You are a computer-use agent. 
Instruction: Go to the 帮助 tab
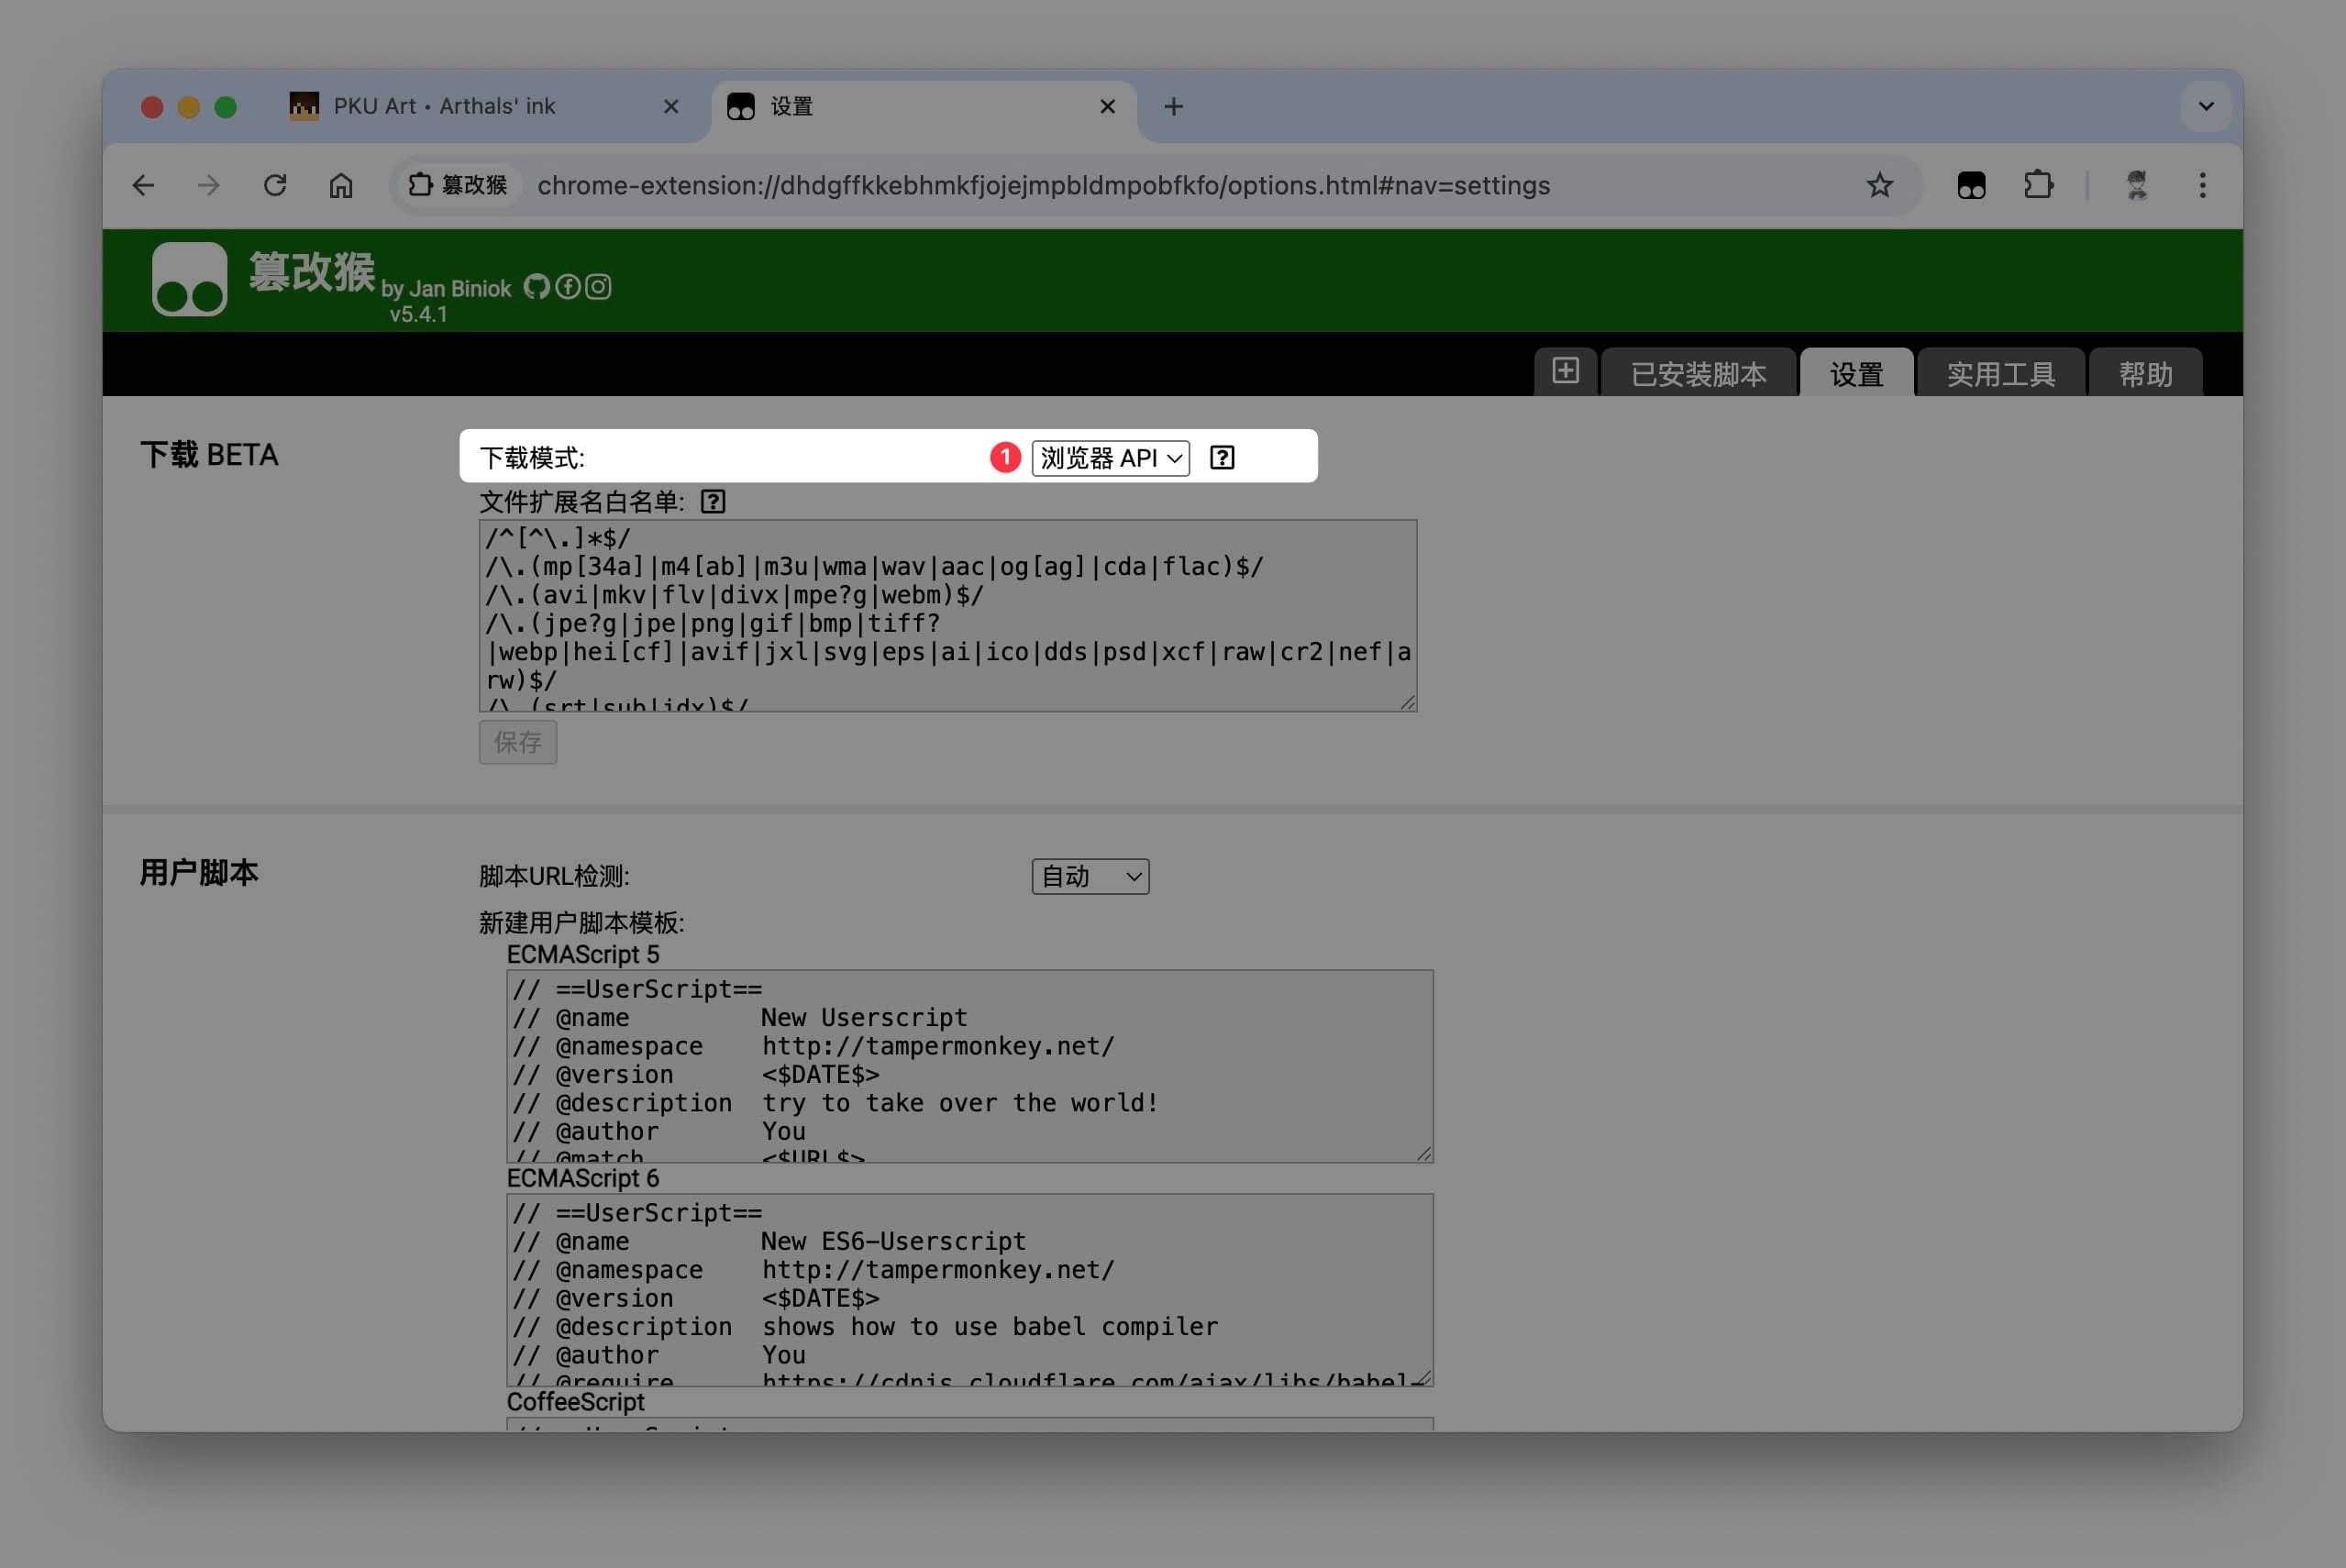coord(2145,374)
